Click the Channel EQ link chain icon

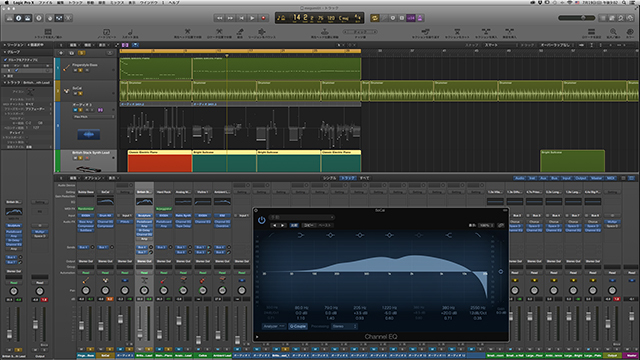pyautogui.click(x=501, y=225)
